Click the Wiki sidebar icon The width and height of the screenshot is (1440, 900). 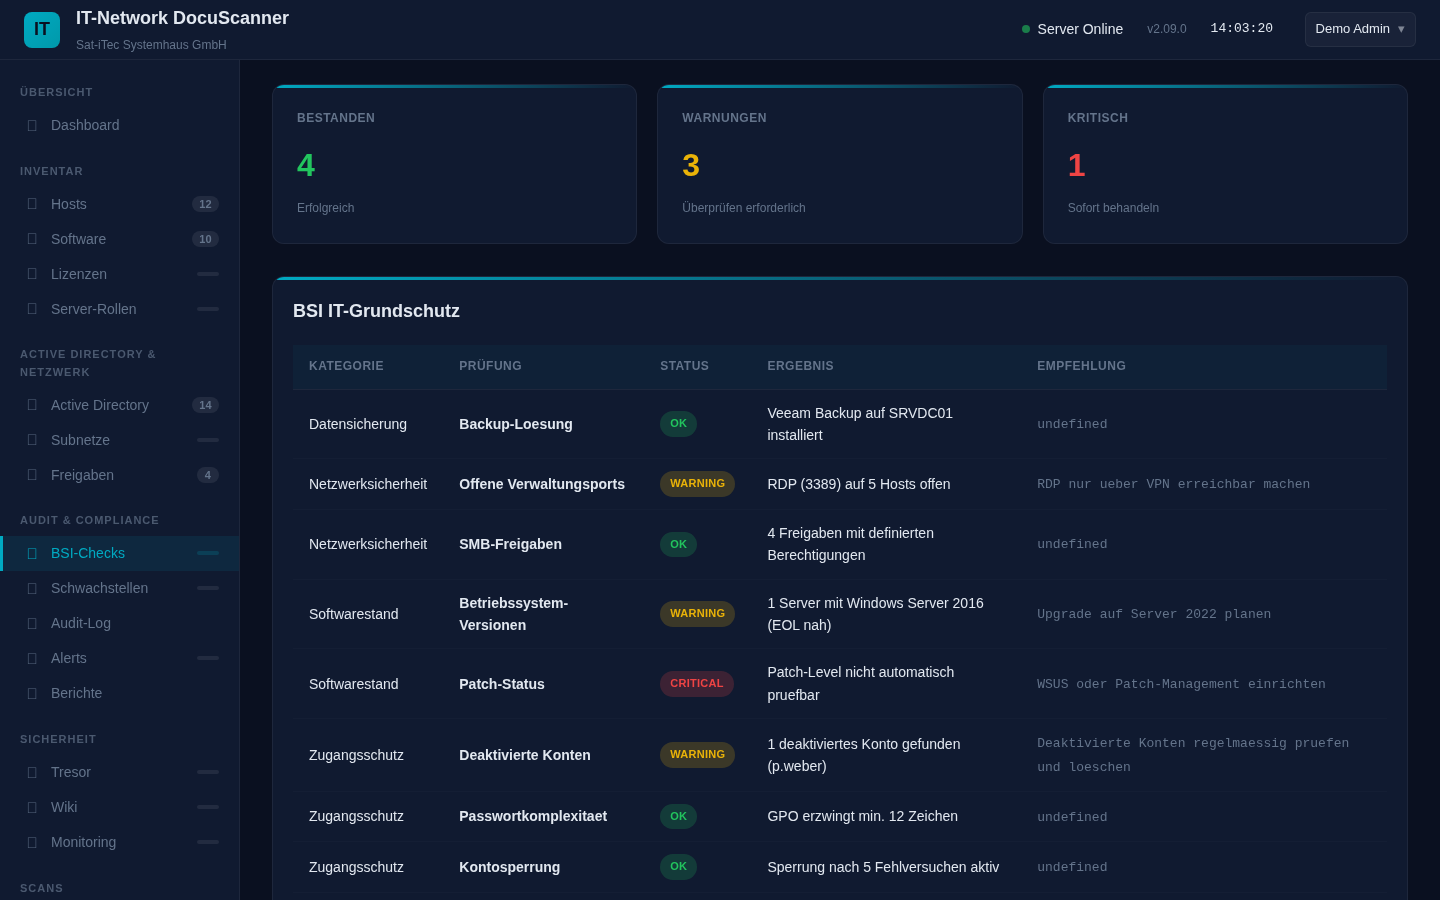pos(32,807)
